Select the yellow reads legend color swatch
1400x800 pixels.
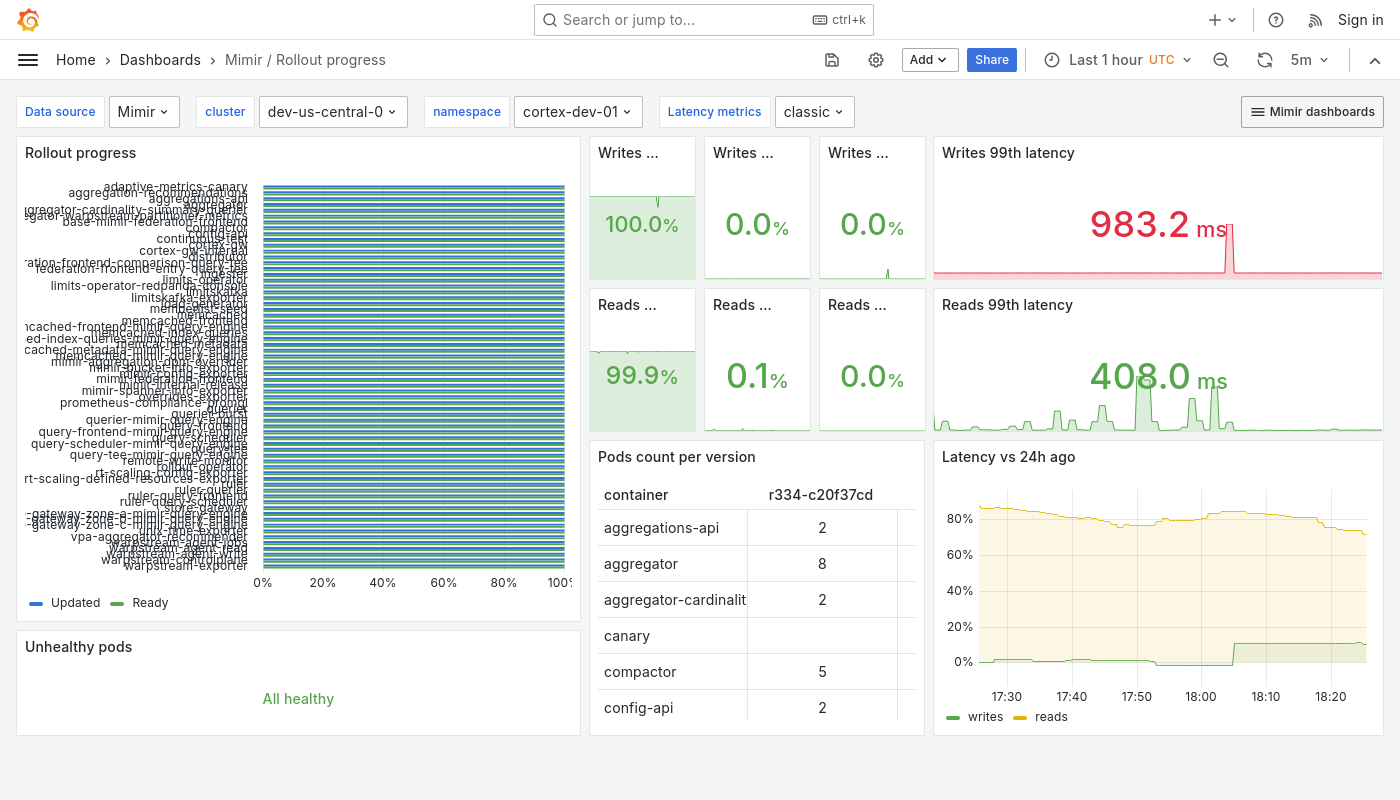tap(1020, 717)
